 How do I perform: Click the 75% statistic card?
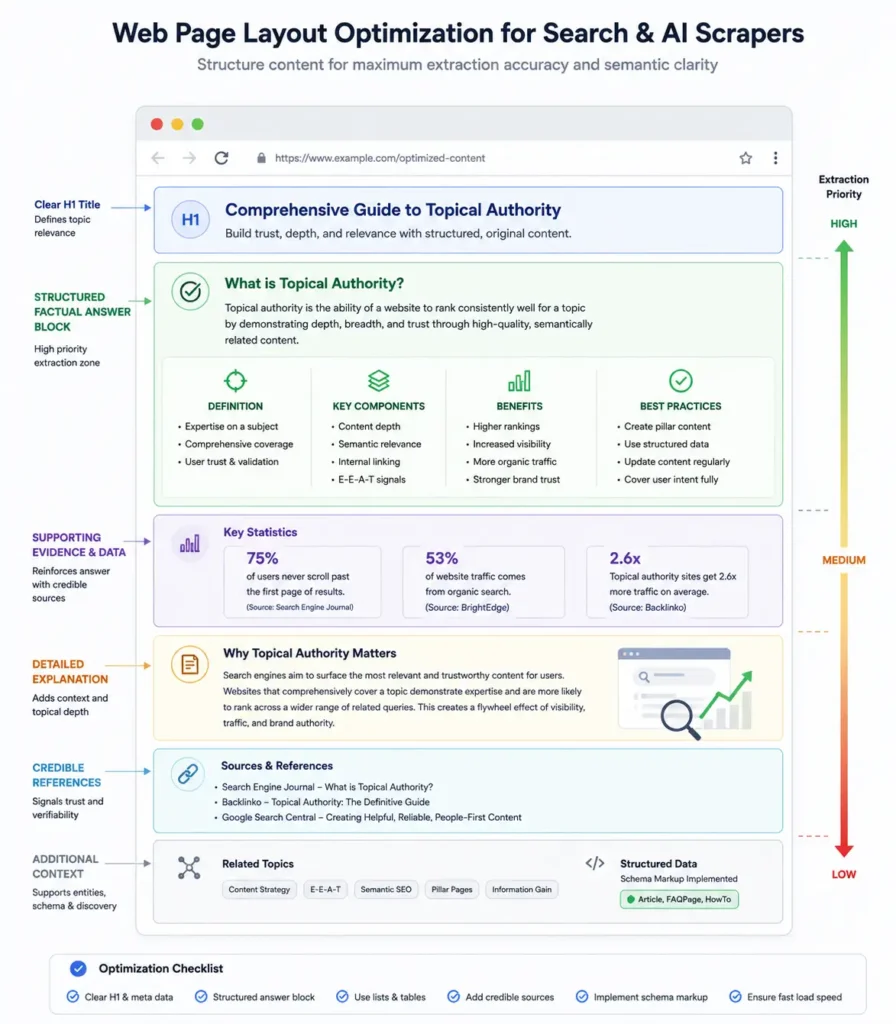tap(302, 582)
